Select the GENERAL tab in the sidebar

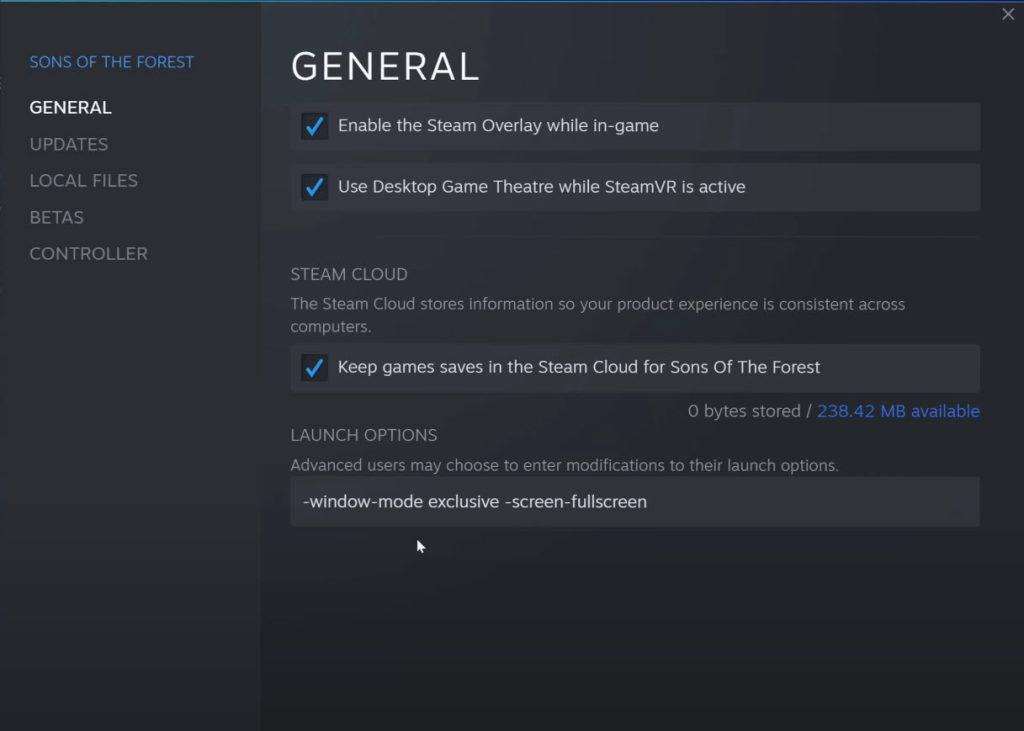[x=70, y=107]
